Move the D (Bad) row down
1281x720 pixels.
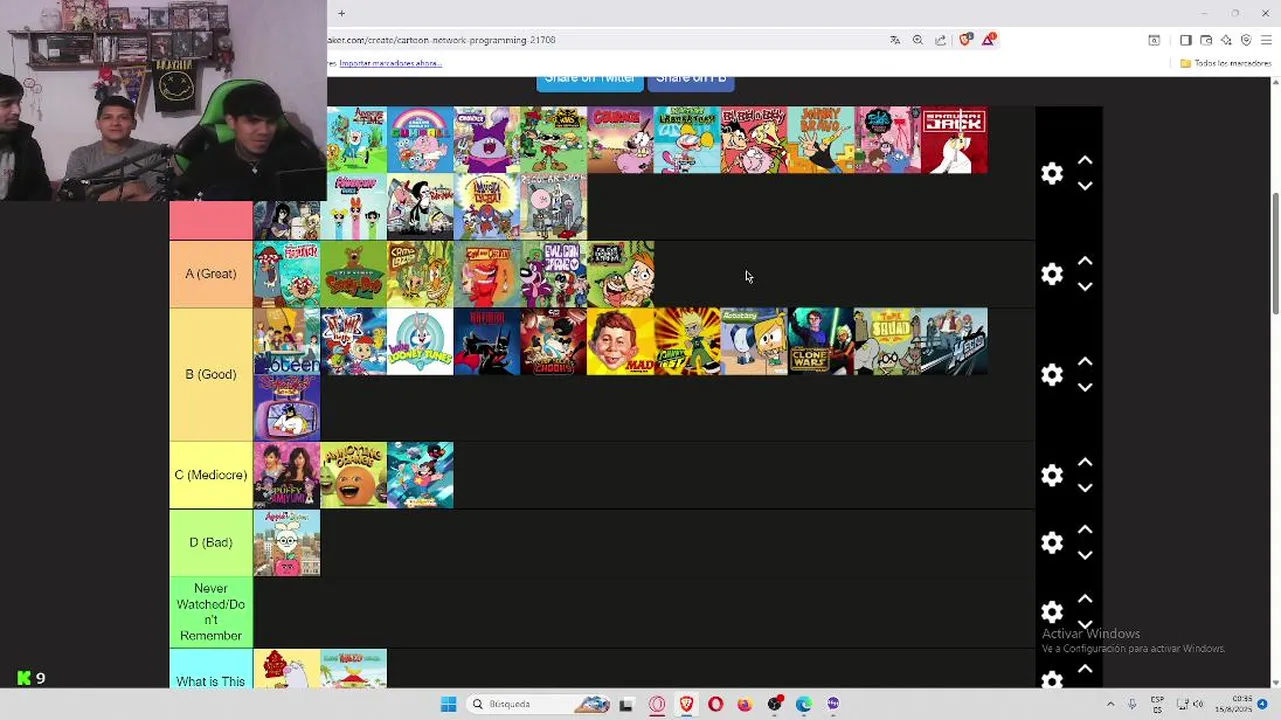(x=1085, y=556)
